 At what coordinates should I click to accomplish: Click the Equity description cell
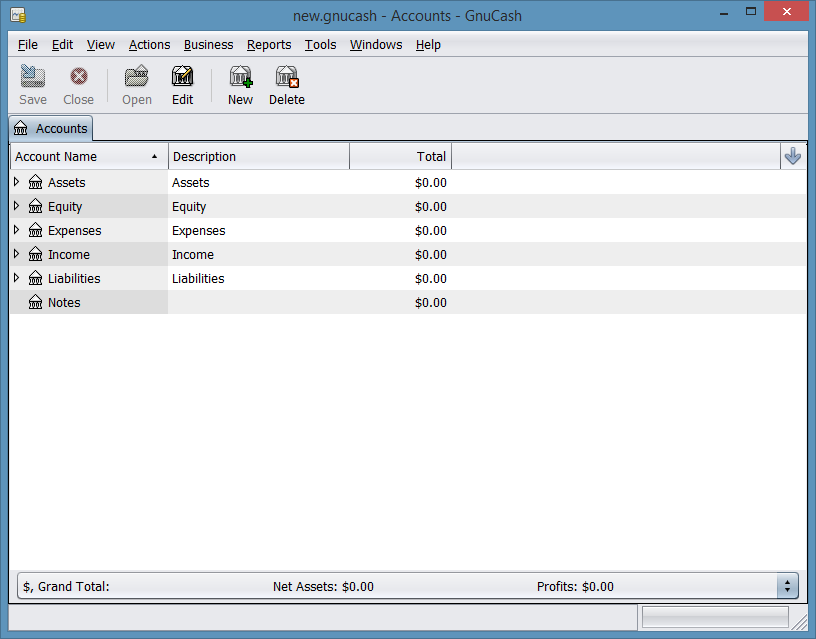click(258, 206)
